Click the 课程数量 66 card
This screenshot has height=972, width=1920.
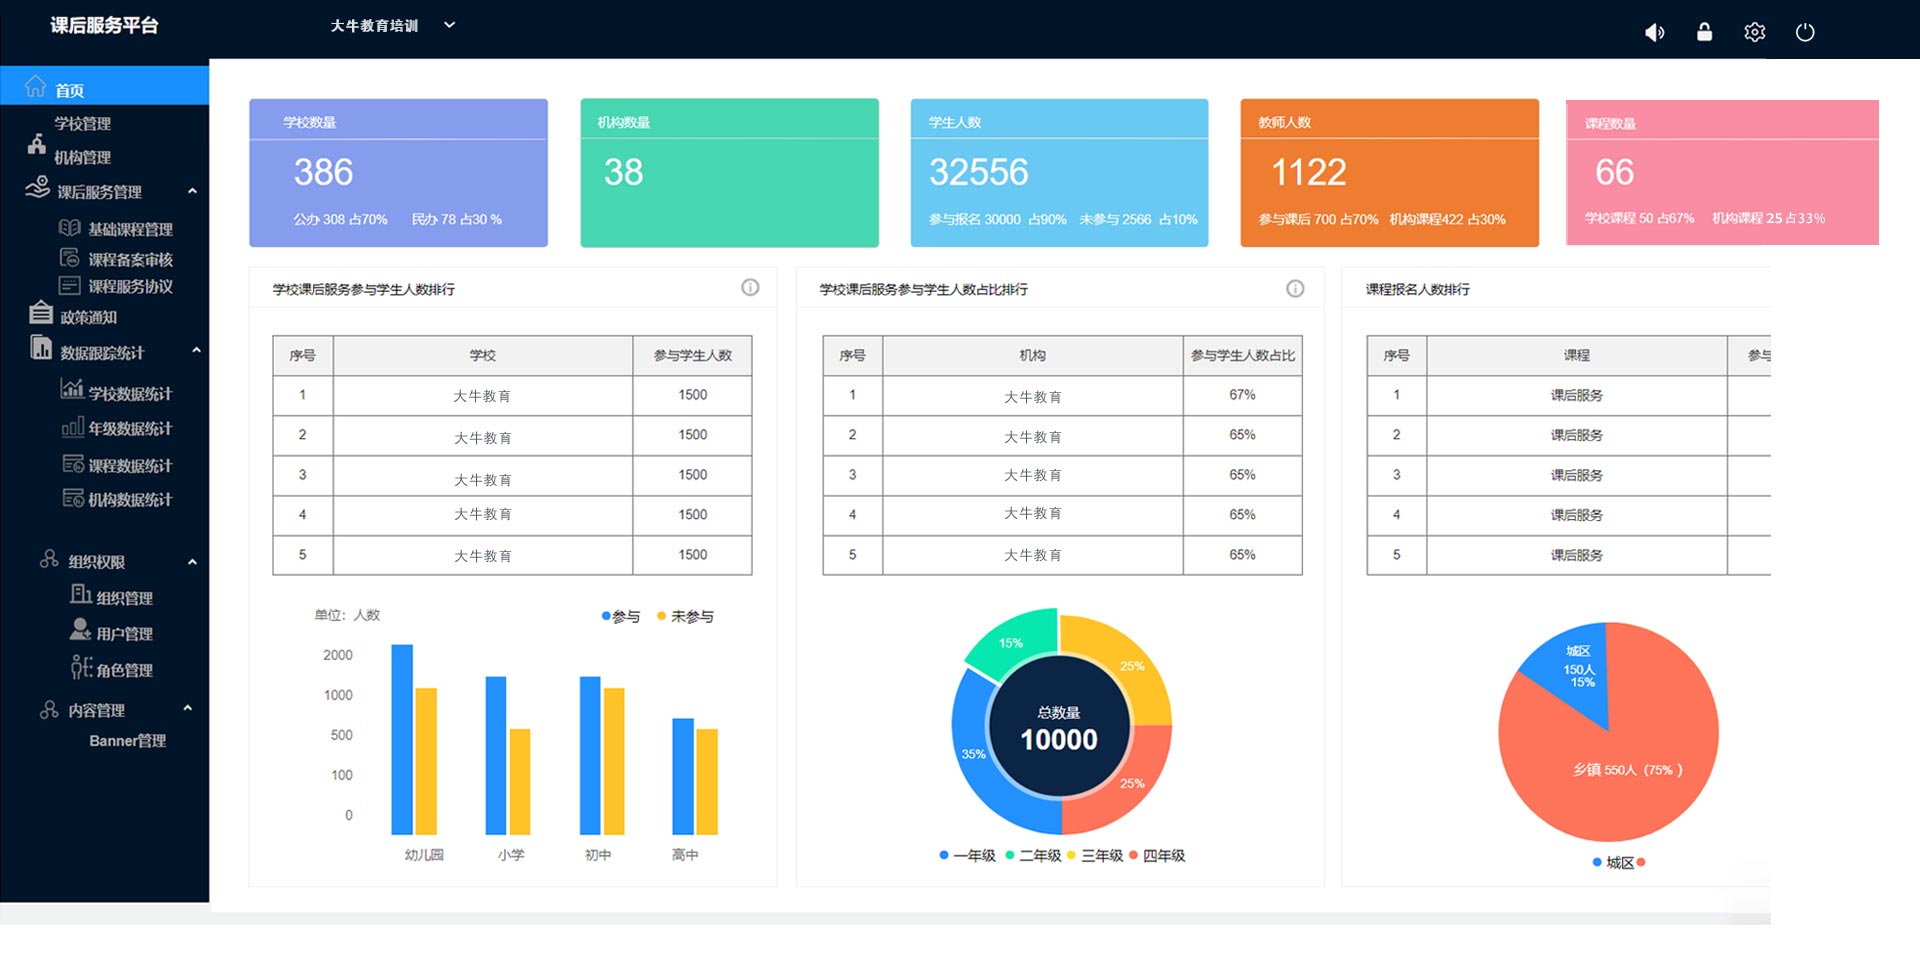(x=1722, y=172)
